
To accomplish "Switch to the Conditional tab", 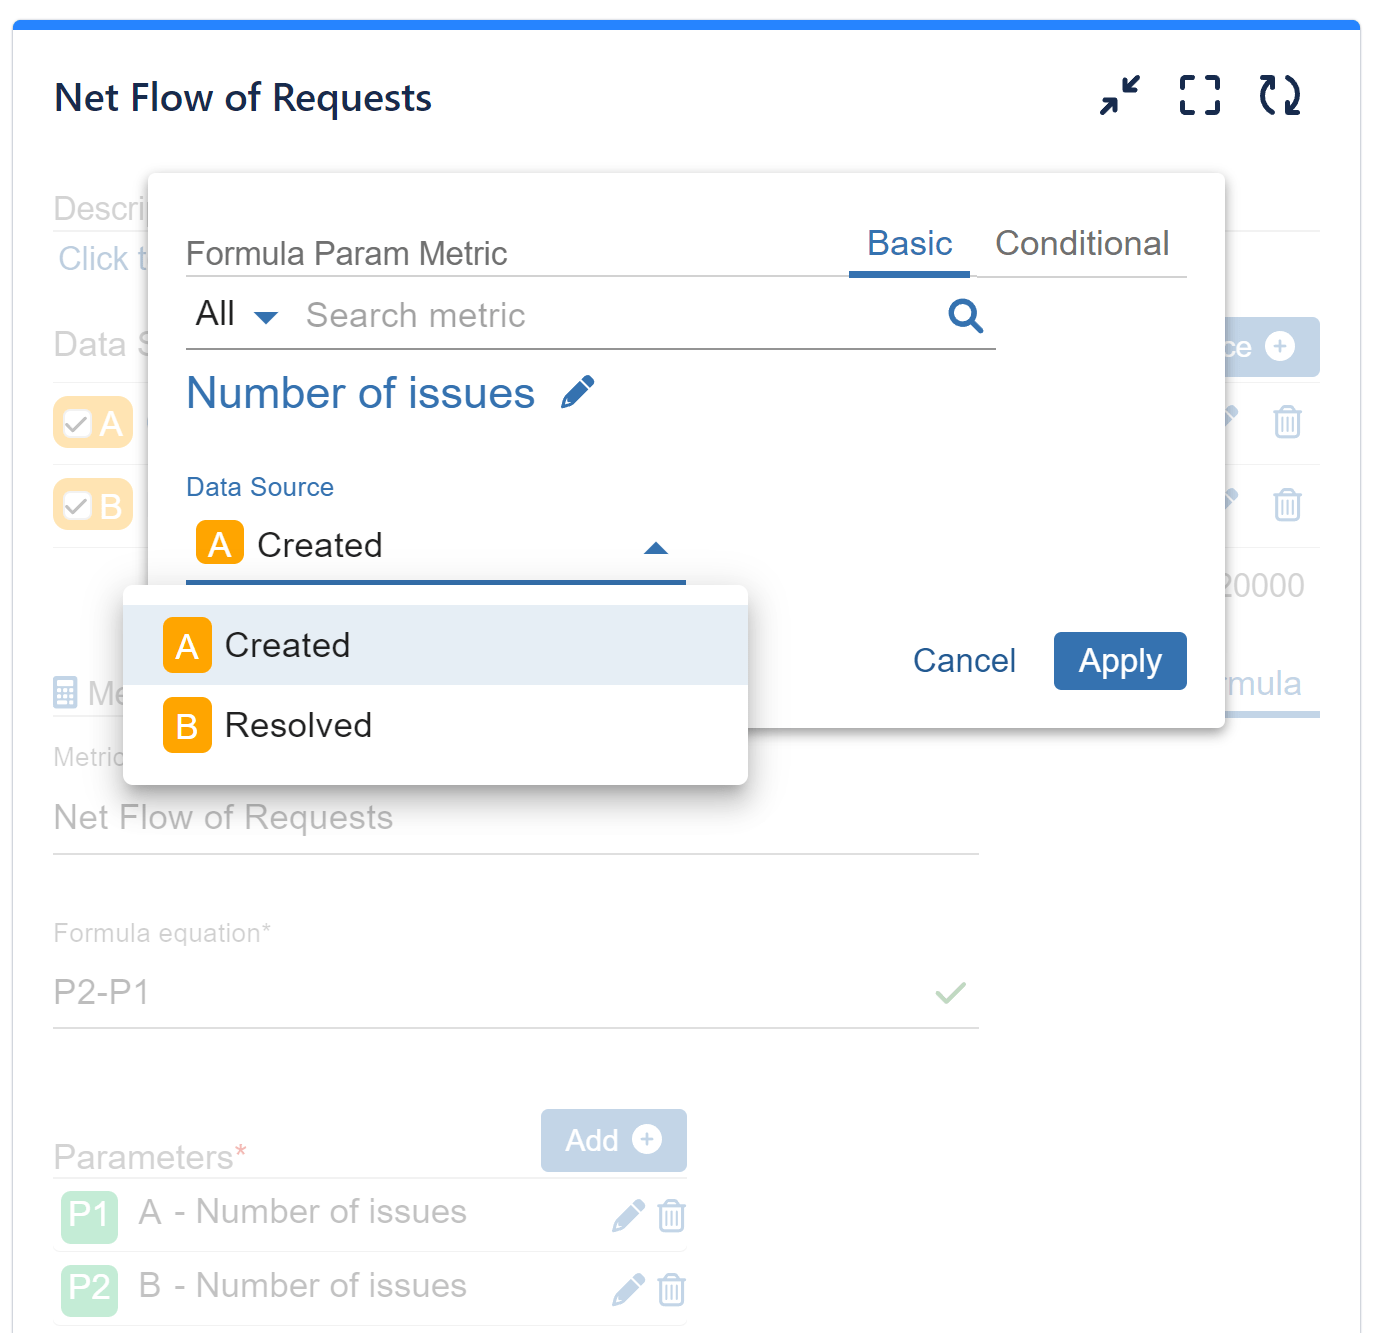I will [x=1082, y=243].
